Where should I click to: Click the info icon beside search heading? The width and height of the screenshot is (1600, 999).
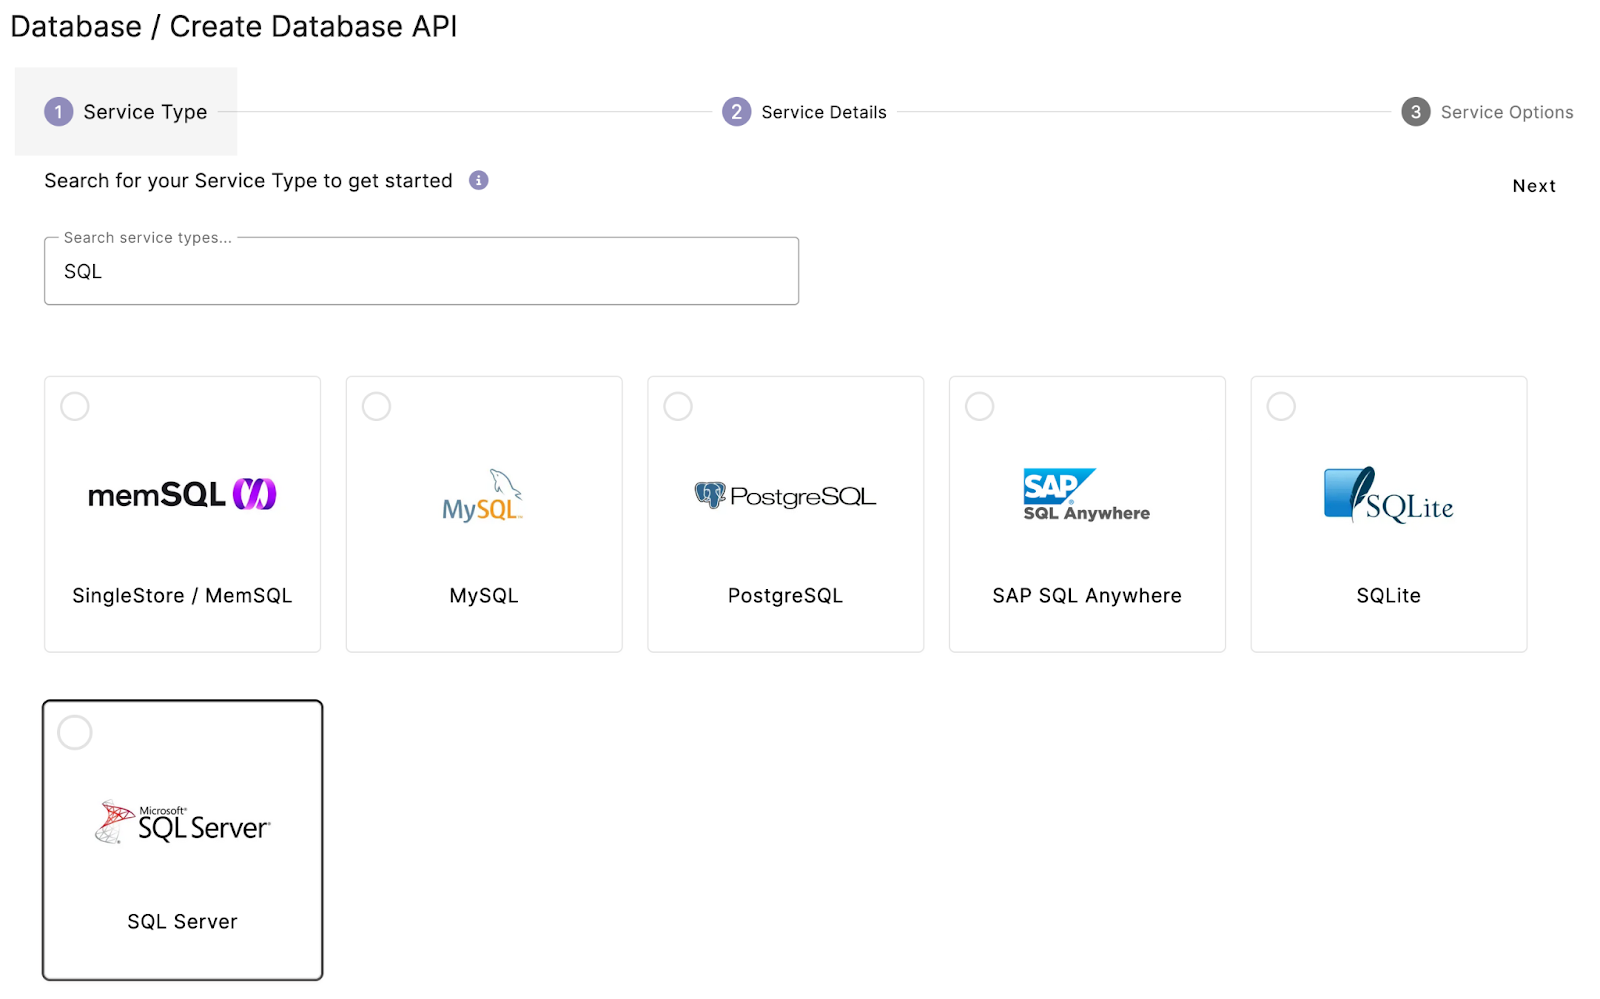pyautogui.click(x=479, y=180)
